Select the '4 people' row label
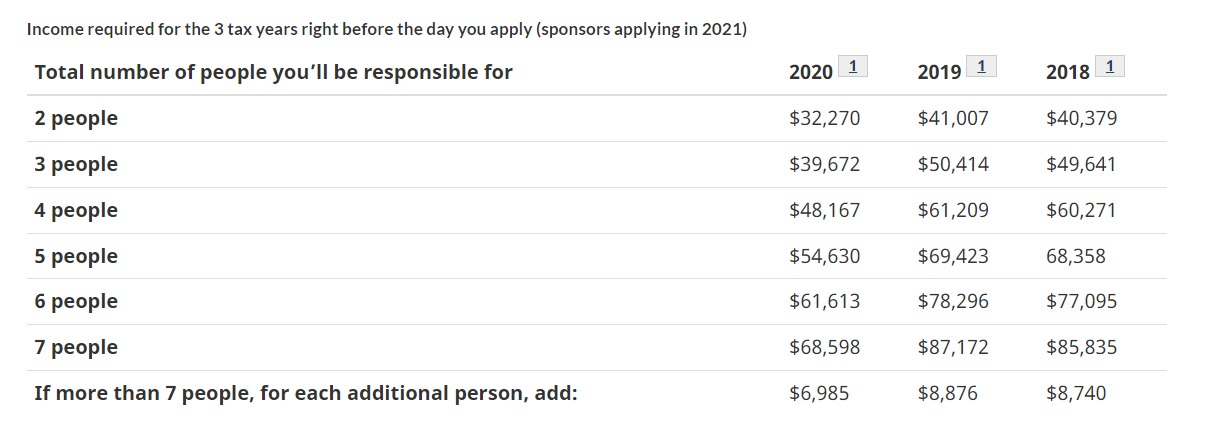 coord(76,211)
